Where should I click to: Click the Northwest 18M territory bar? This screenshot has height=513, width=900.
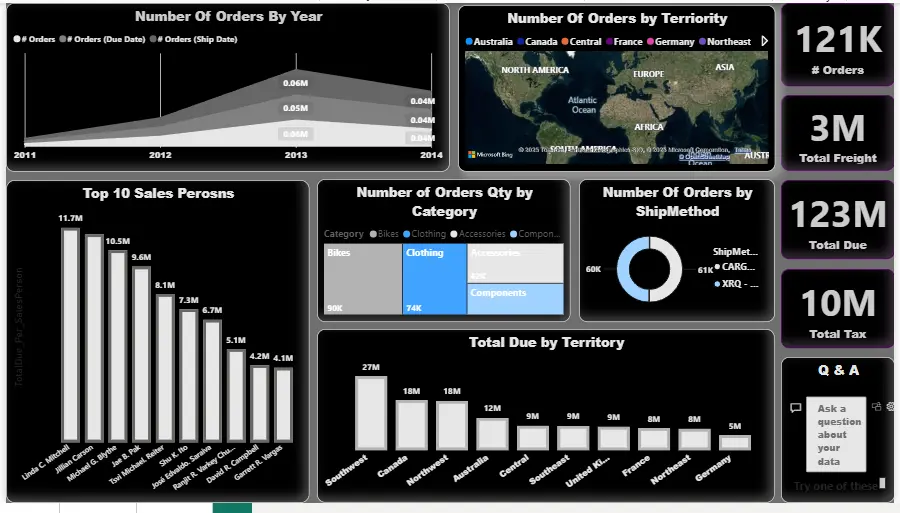click(452, 425)
